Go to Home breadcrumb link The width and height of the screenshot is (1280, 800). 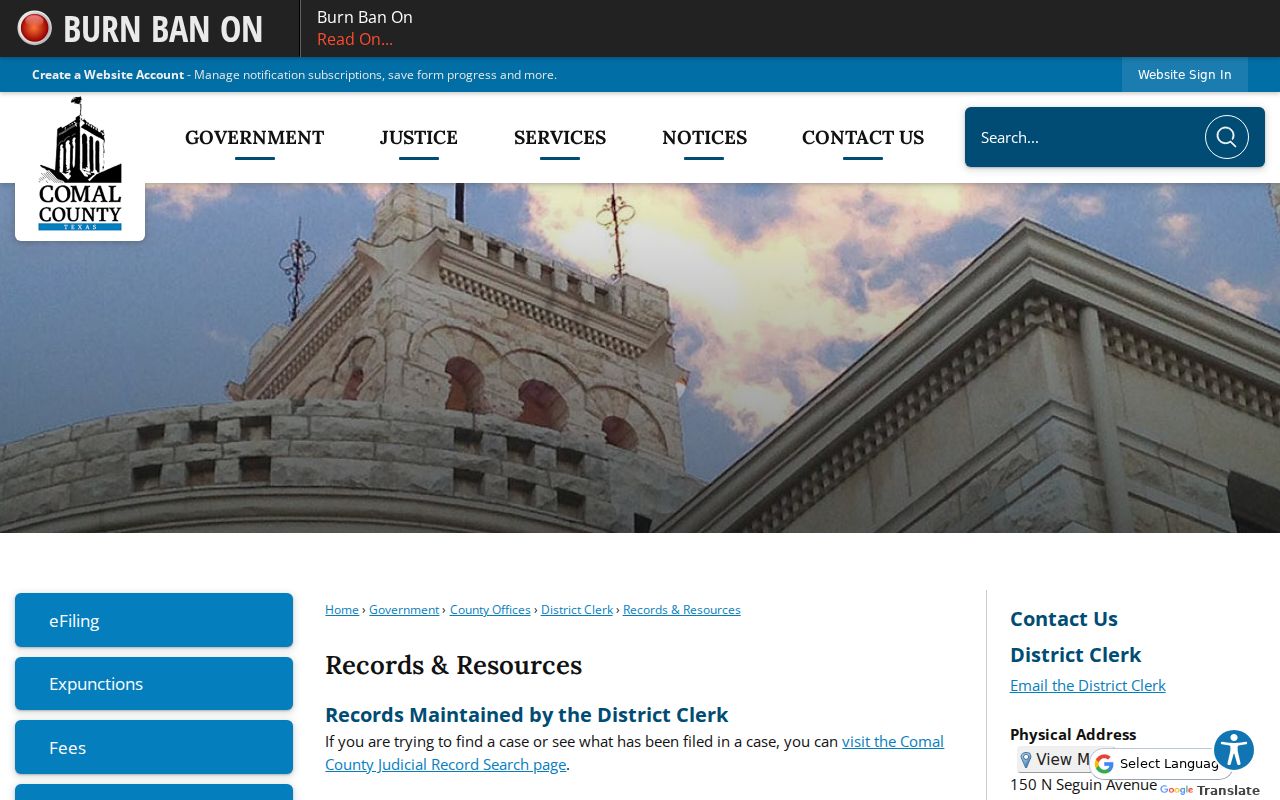pos(342,610)
